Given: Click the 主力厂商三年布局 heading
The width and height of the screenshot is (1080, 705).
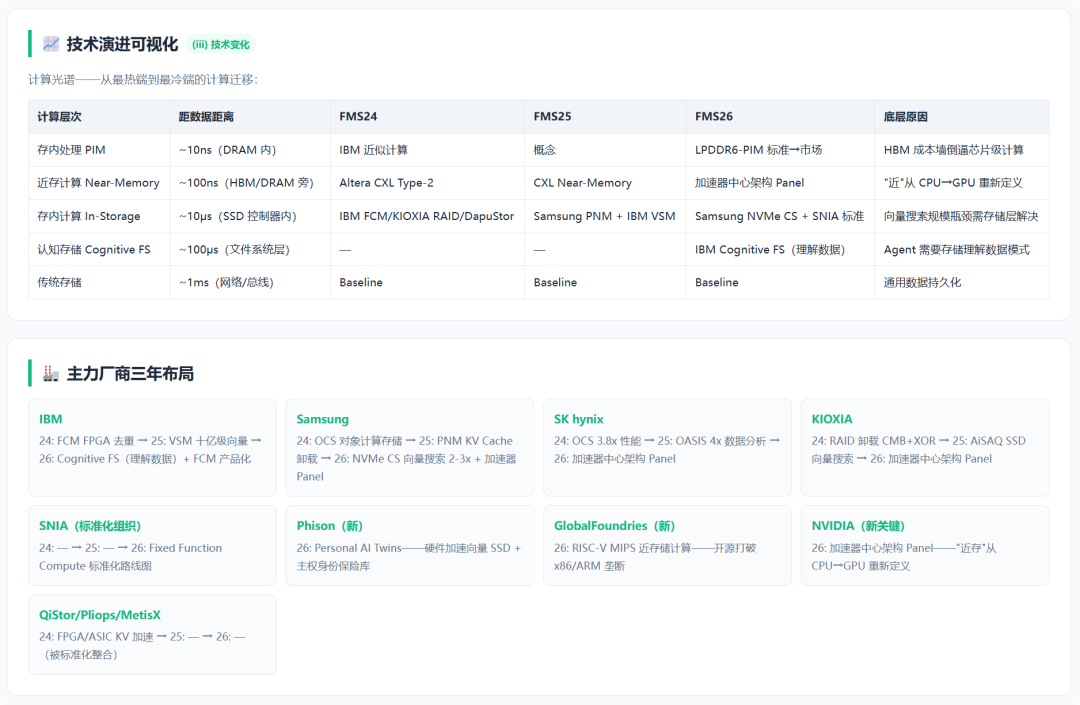Looking at the screenshot, I should click(x=130, y=373).
